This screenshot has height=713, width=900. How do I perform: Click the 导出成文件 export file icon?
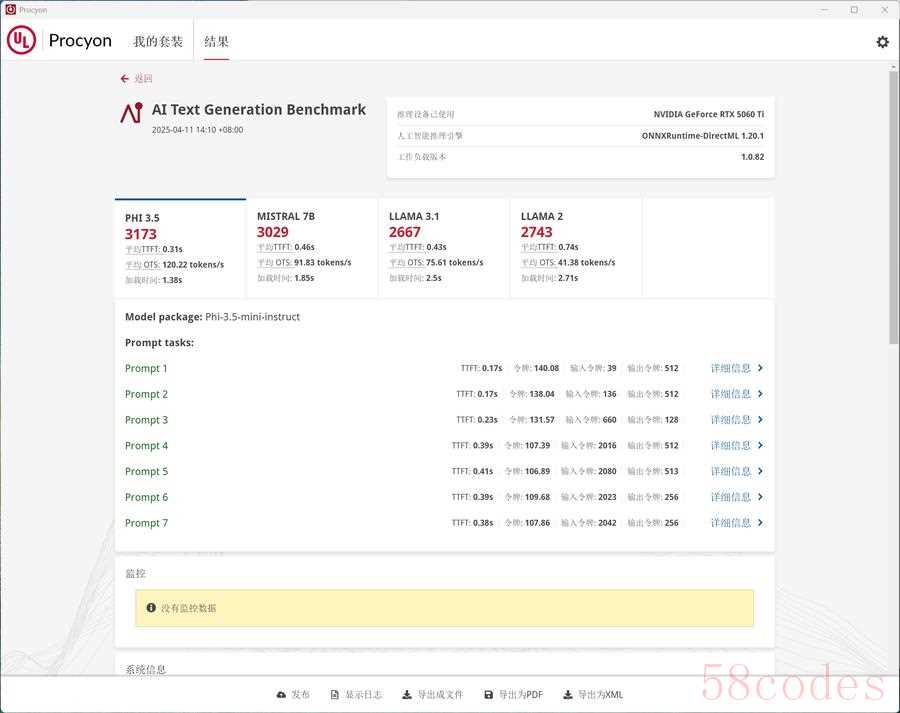tap(407, 695)
